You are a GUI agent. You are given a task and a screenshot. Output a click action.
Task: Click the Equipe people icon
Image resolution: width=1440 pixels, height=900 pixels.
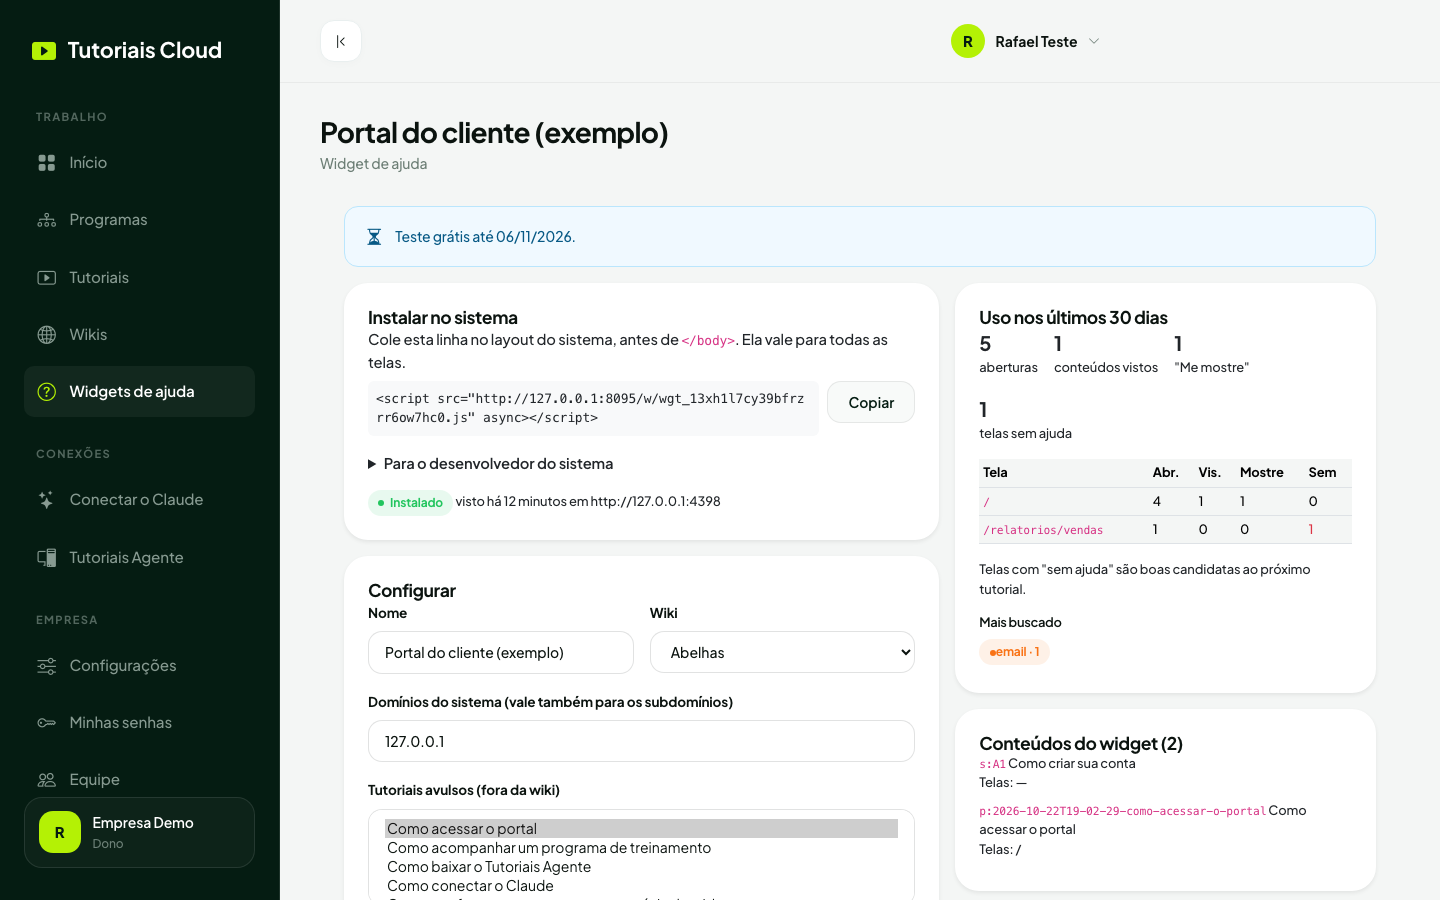(x=47, y=780)
